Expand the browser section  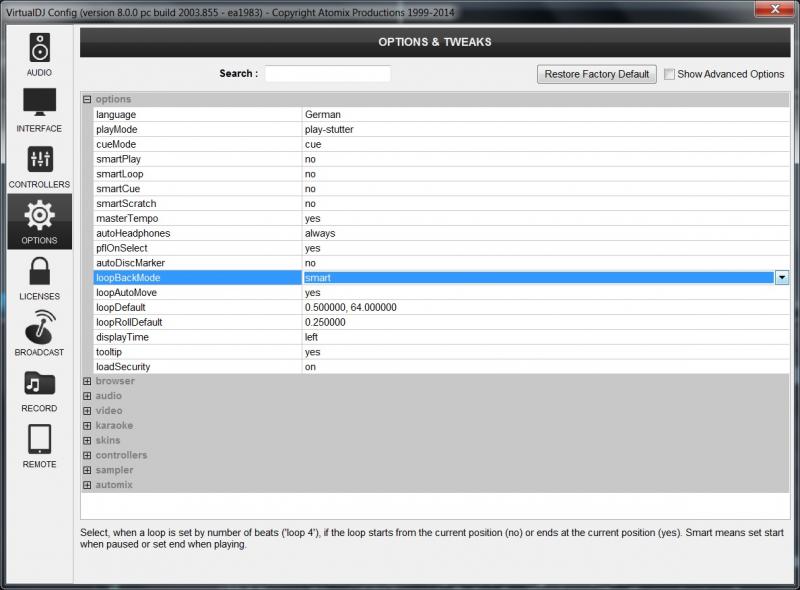(x=87, y=381)
